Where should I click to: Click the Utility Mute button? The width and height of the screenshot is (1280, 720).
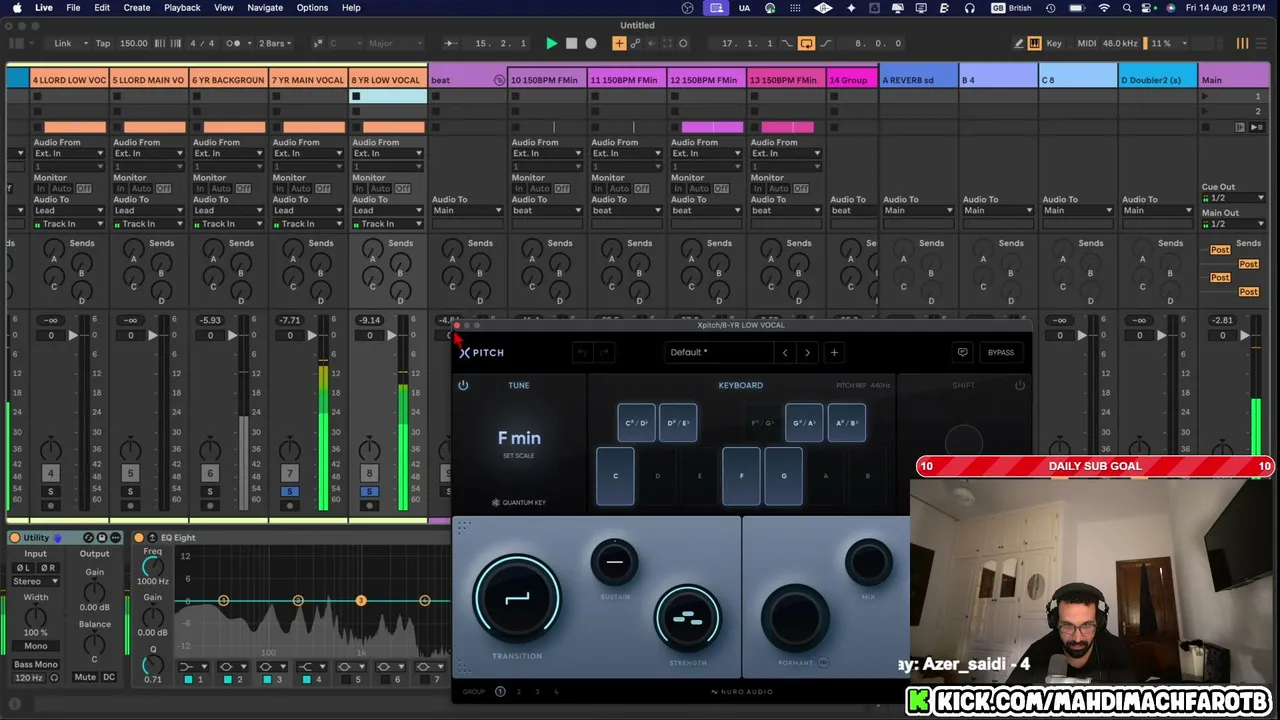(85, 677)
